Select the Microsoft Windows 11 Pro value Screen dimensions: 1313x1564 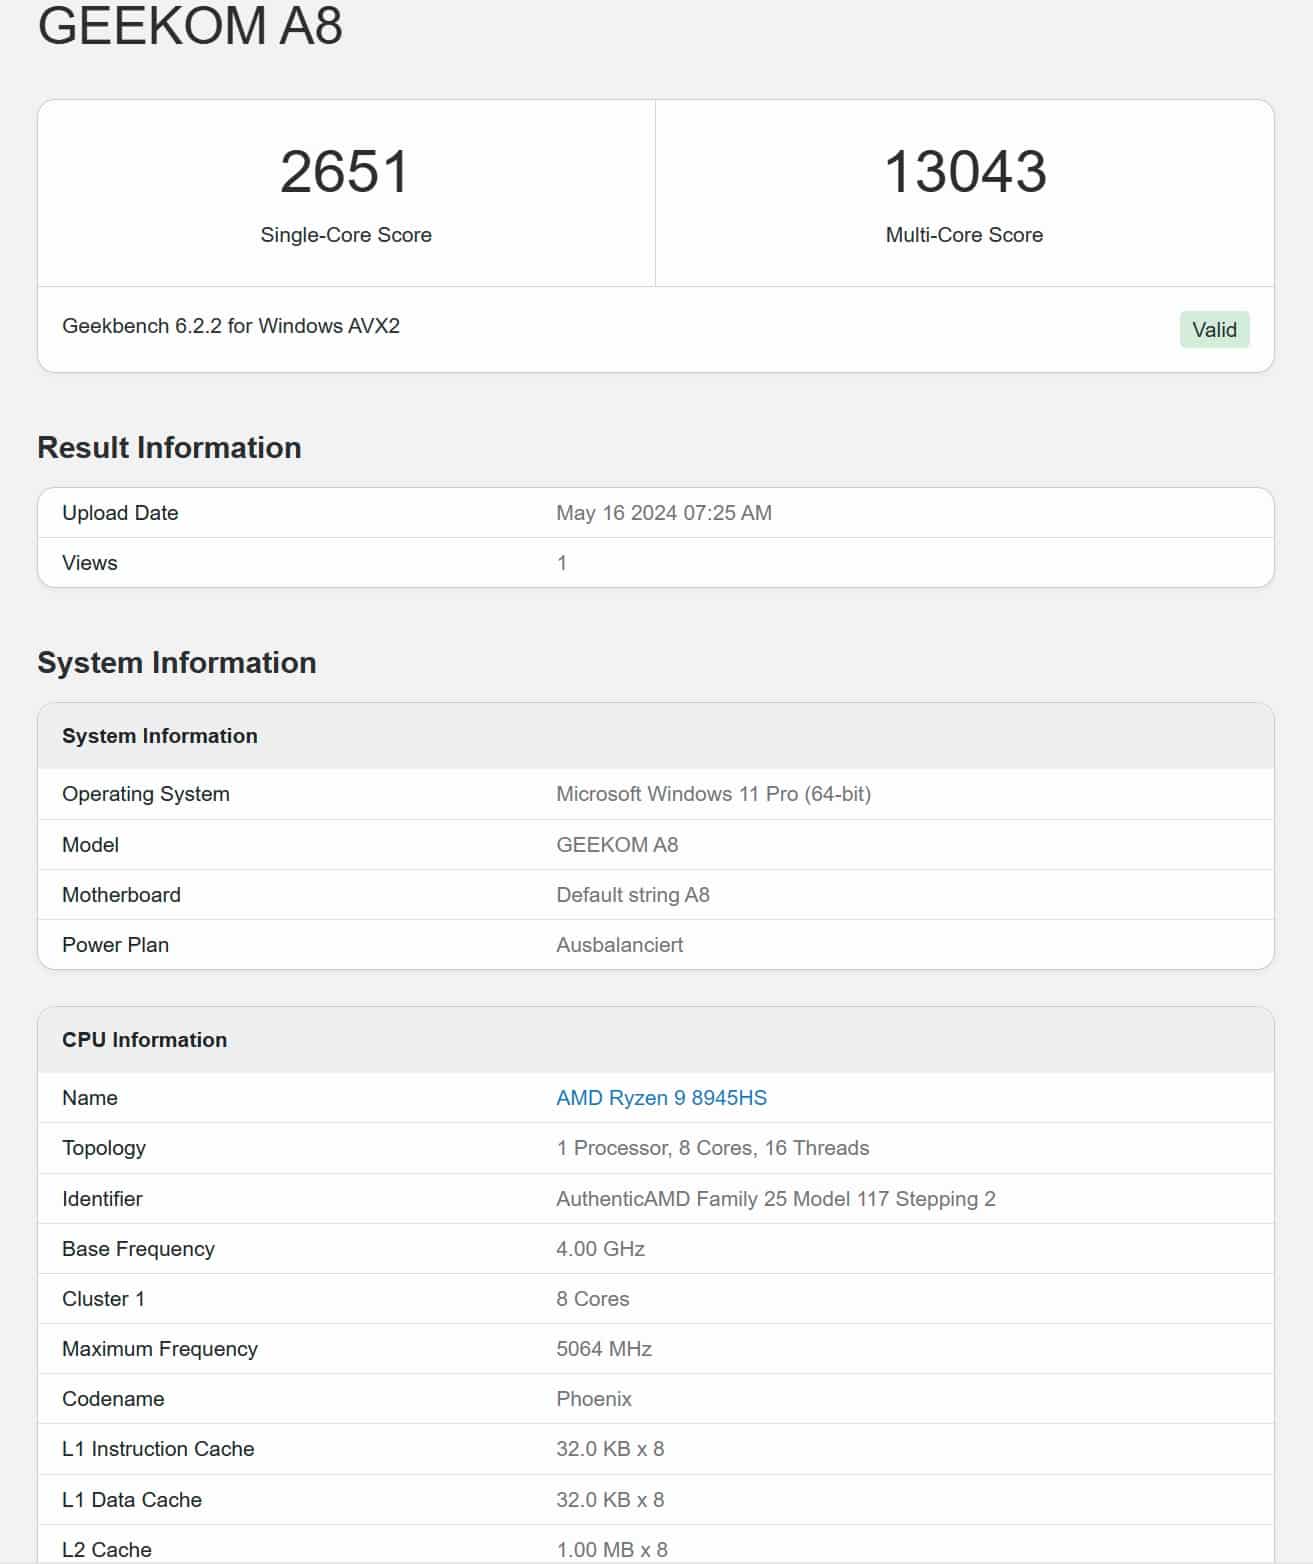point(713,794)
